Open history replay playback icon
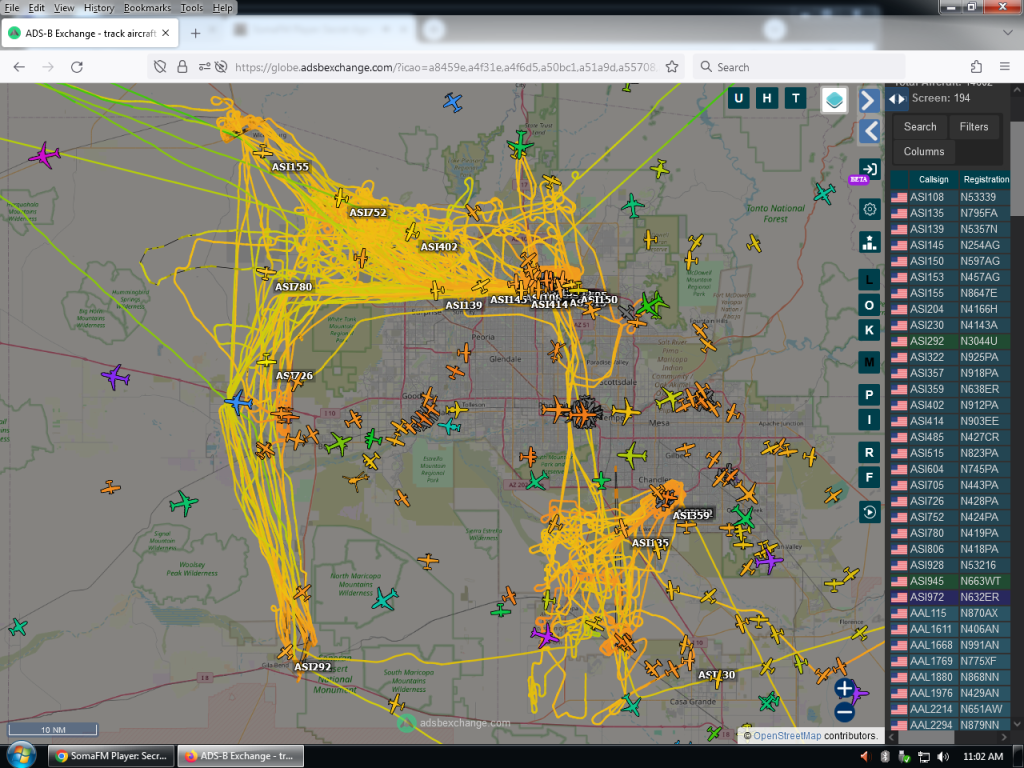1024x768 pixels. pos(869,512)
